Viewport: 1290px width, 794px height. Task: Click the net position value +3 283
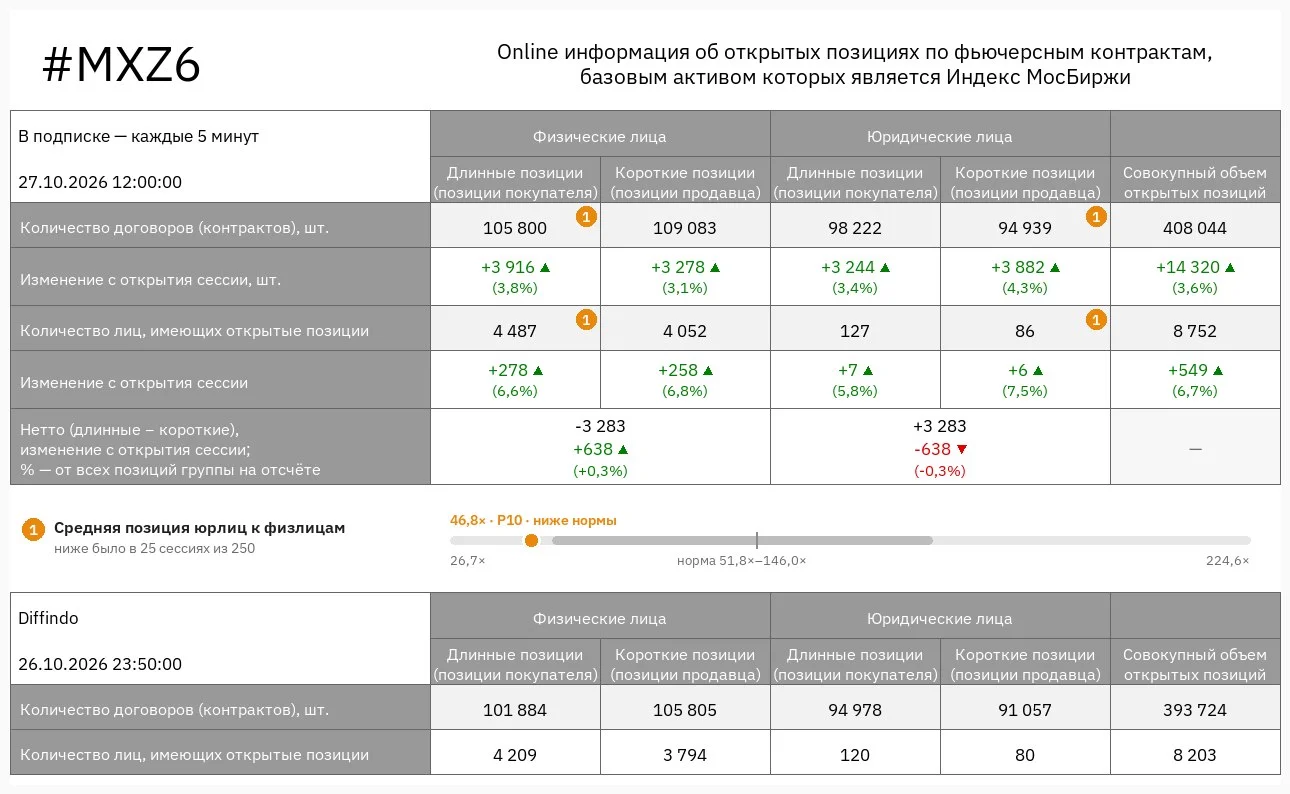939,427
